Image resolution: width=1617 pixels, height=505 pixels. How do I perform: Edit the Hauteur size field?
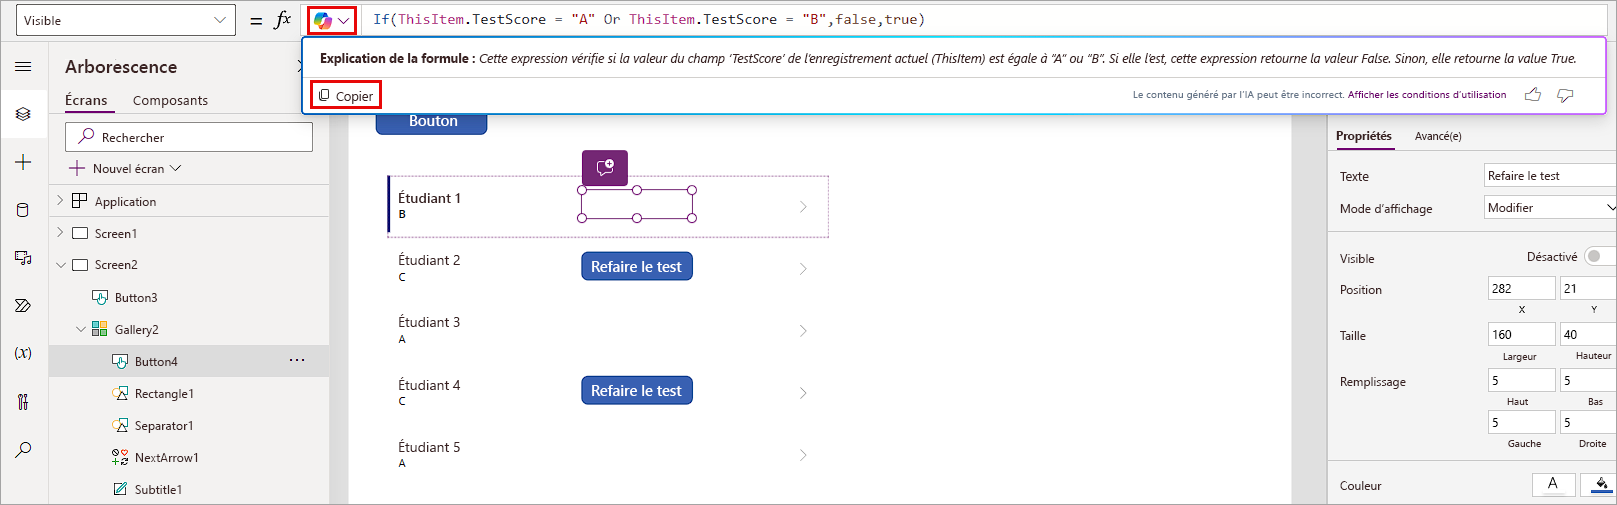click(x=1589, y=335)
